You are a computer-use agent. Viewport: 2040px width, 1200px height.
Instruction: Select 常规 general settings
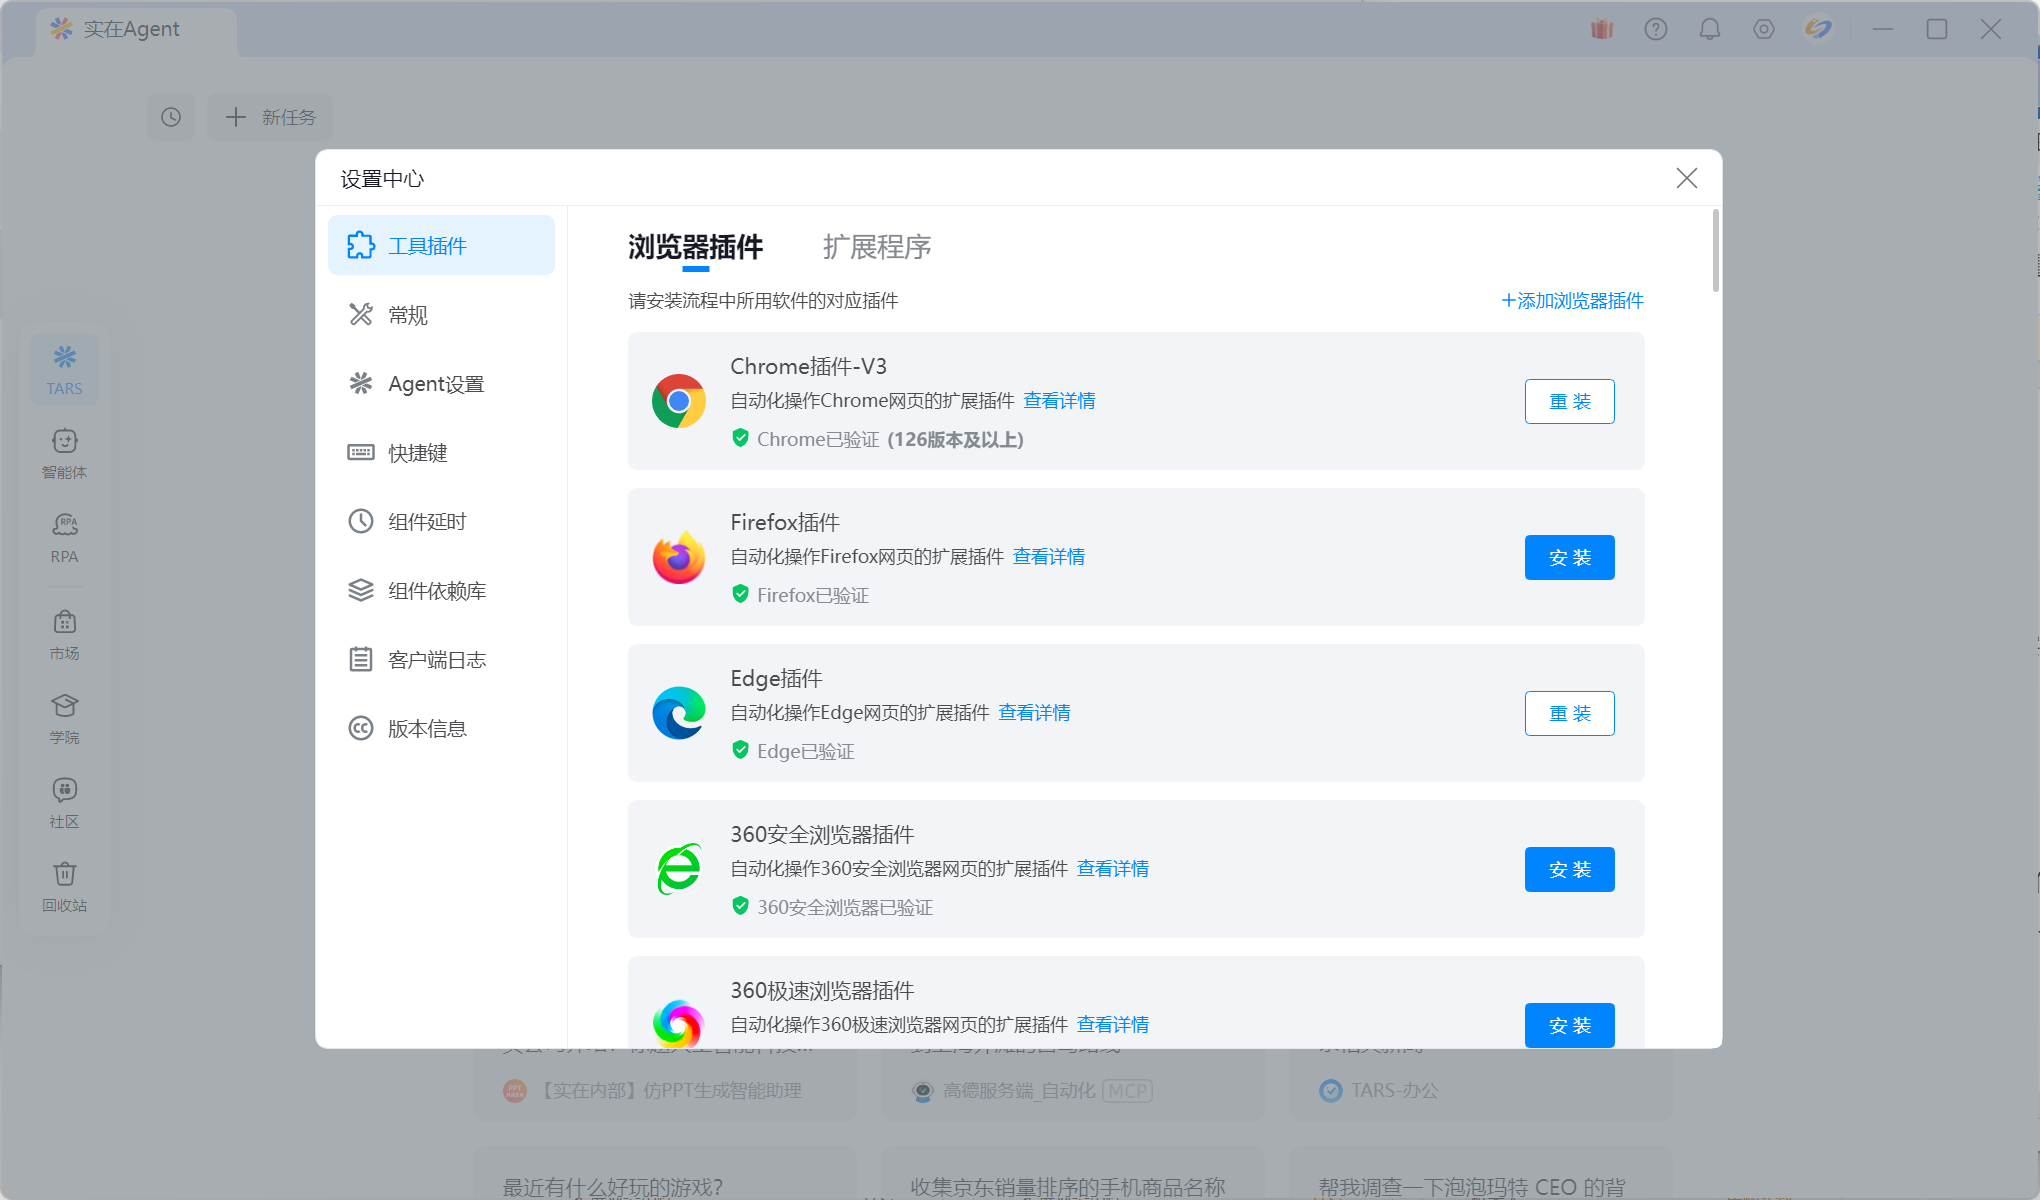coord(408,315)
